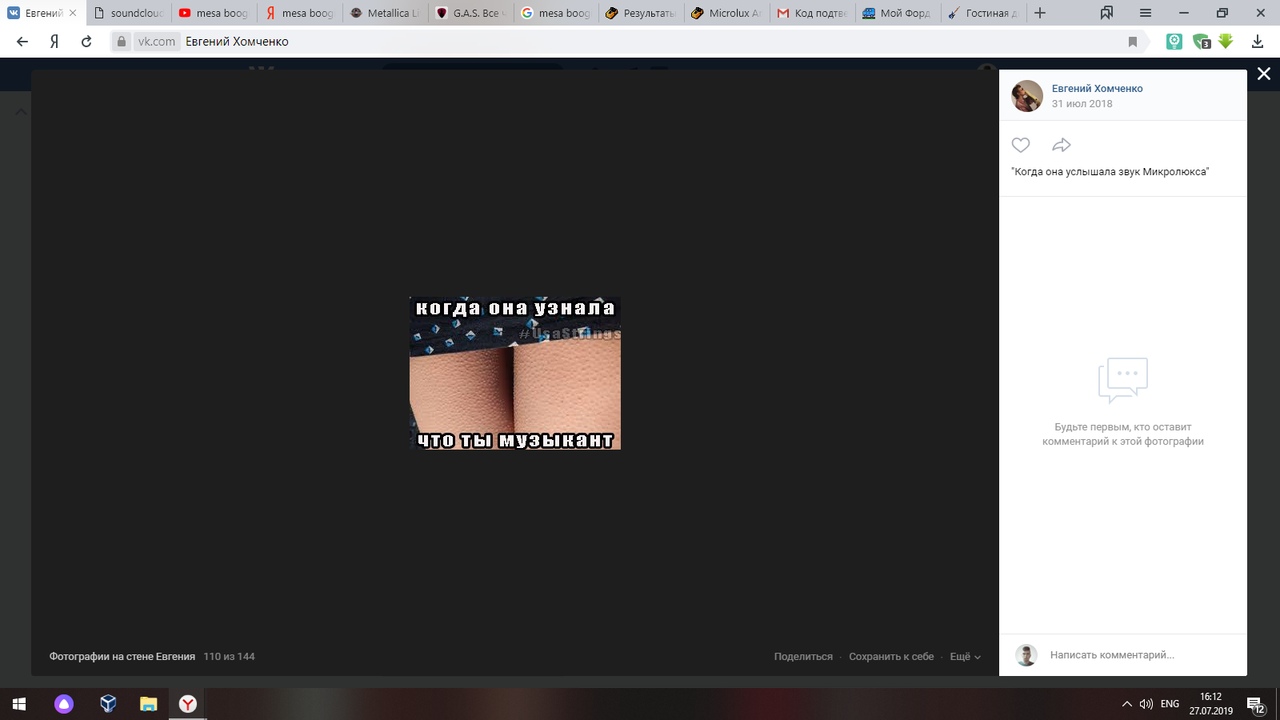Image resolution: width=1280 pixels, height=720 pixels.
Task: Open the browser hamburger menu
Action: (1145, 13)
